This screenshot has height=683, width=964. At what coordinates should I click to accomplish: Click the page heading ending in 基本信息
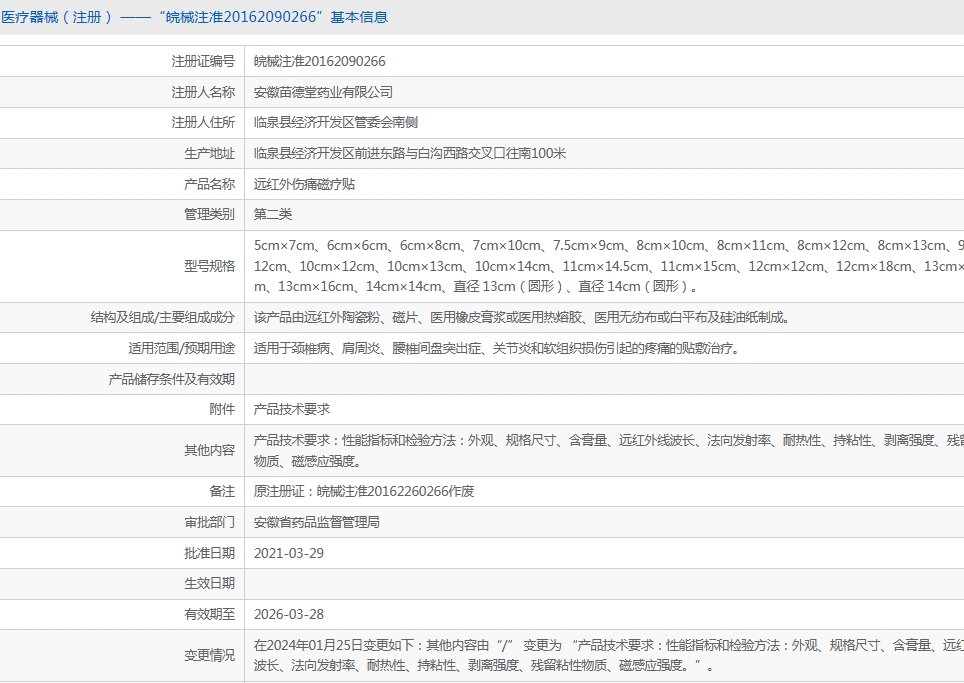194,17
